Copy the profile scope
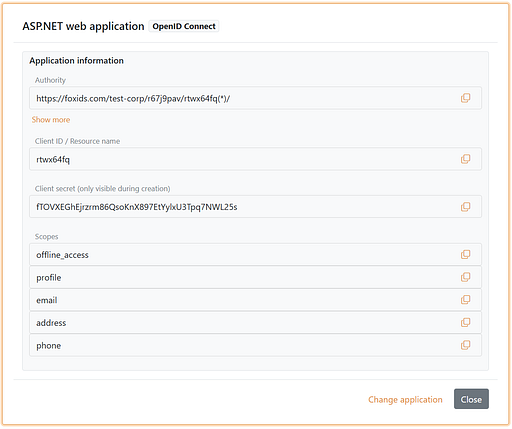Viewport: 512px width, 429px height. [465, 277]
